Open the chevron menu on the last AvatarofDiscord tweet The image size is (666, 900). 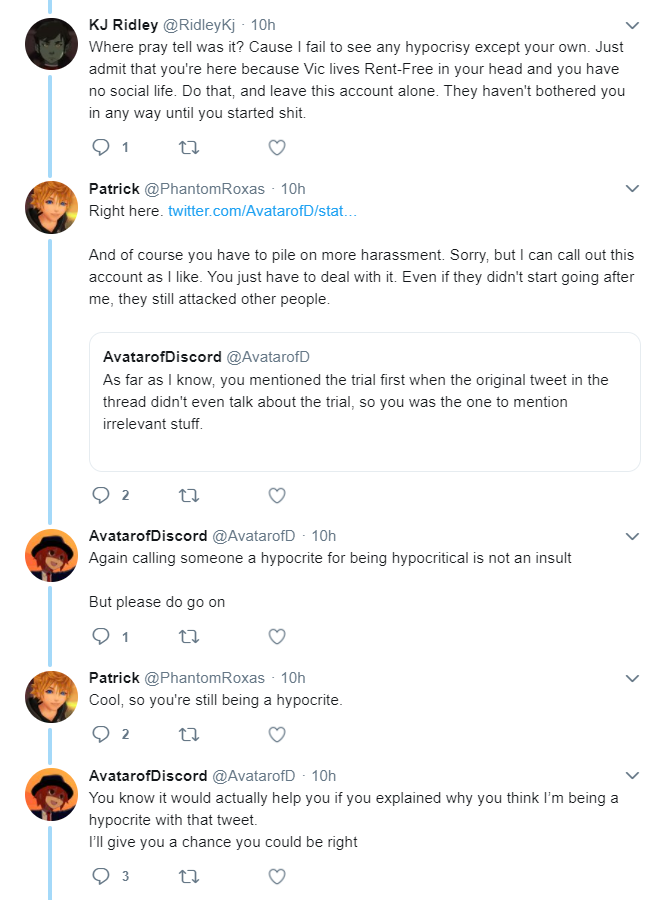click(632, 776)
